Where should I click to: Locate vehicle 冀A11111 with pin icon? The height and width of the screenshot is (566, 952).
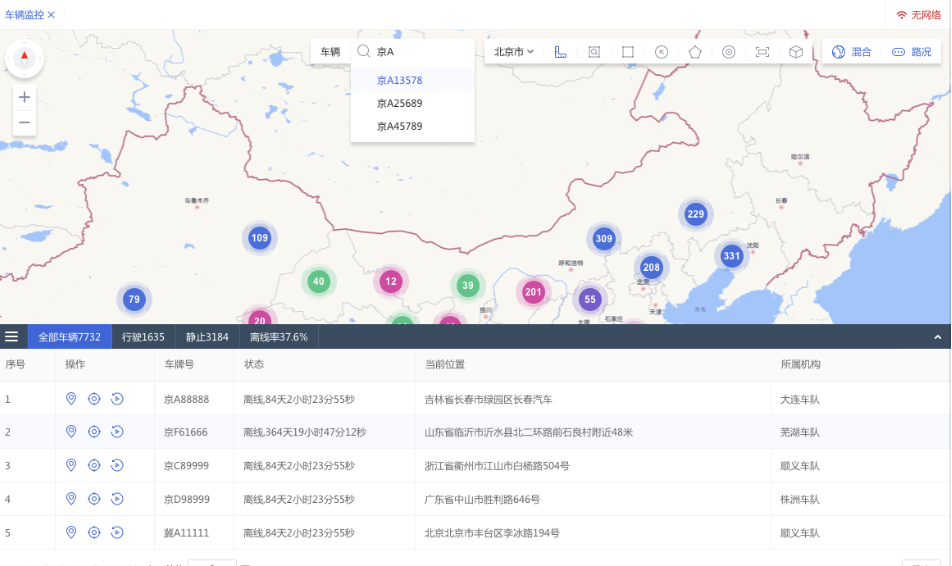[x=71, y=532]
